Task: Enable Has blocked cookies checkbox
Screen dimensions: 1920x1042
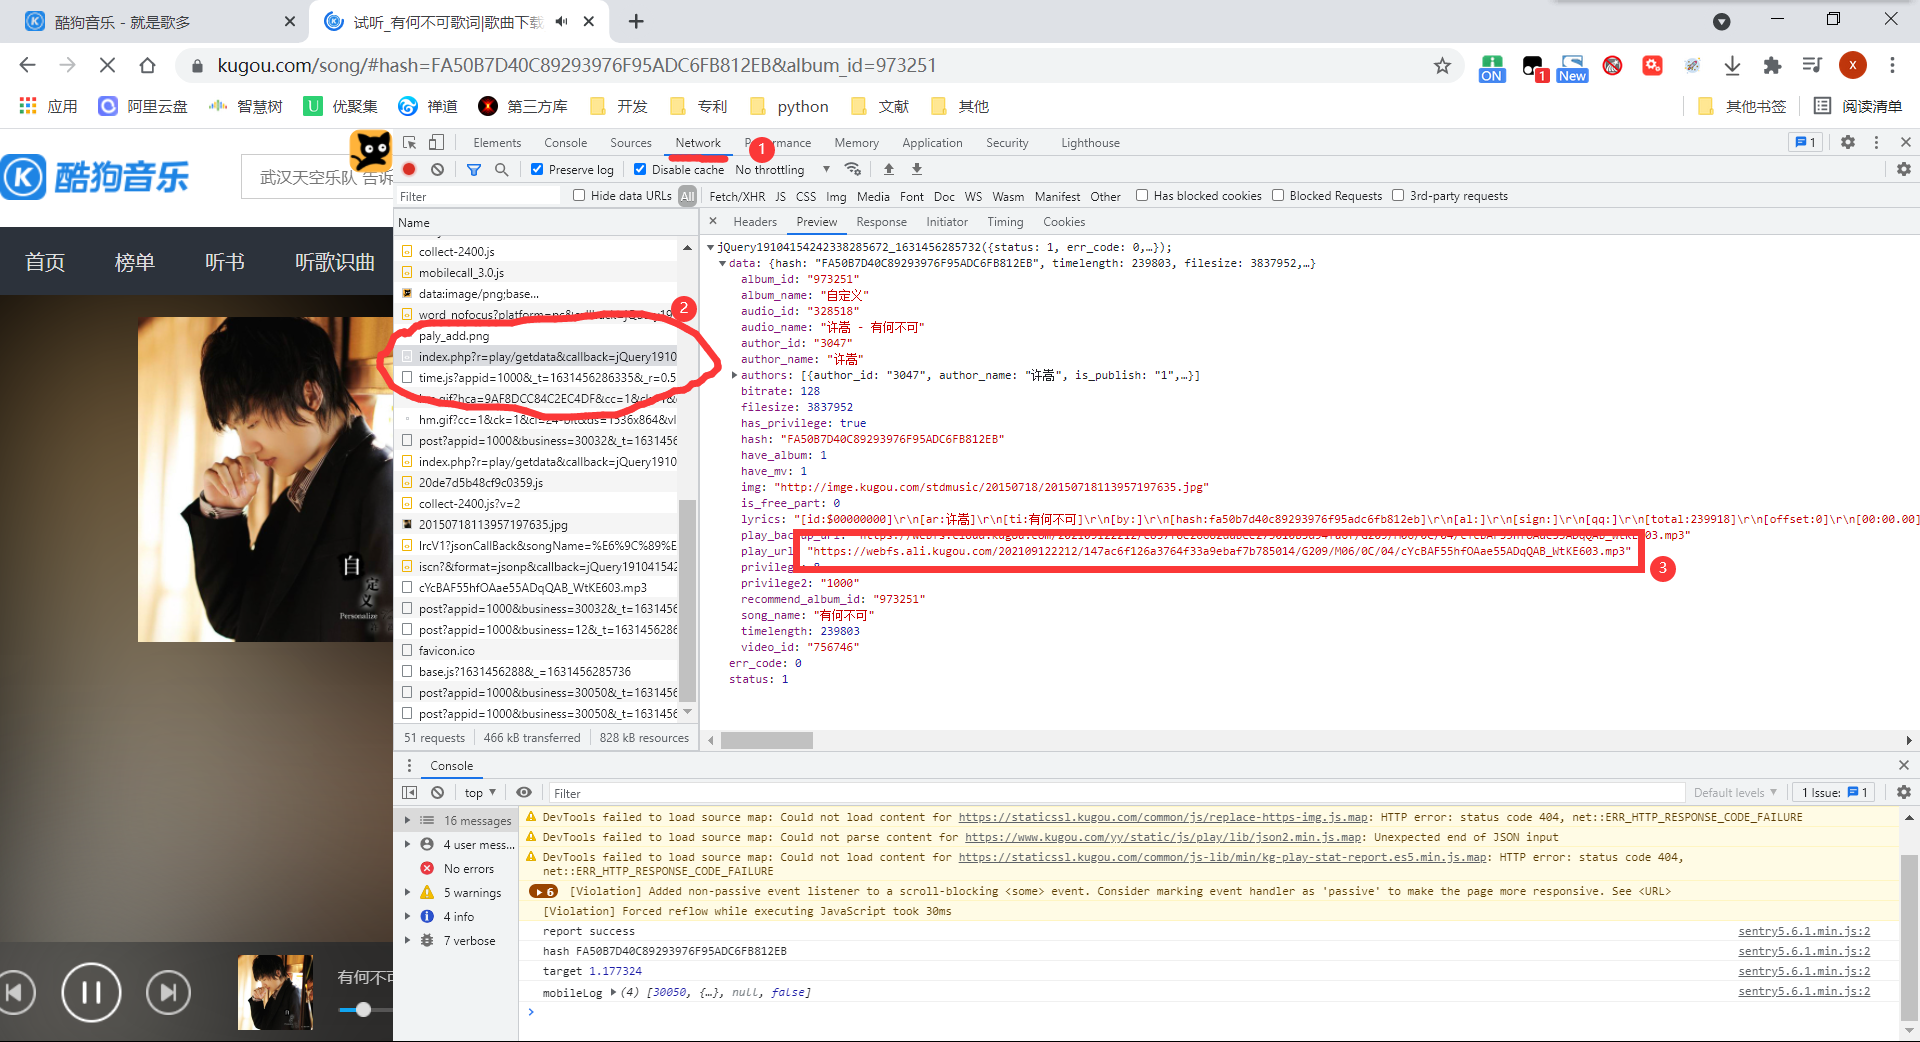Action: [1142, 196]
